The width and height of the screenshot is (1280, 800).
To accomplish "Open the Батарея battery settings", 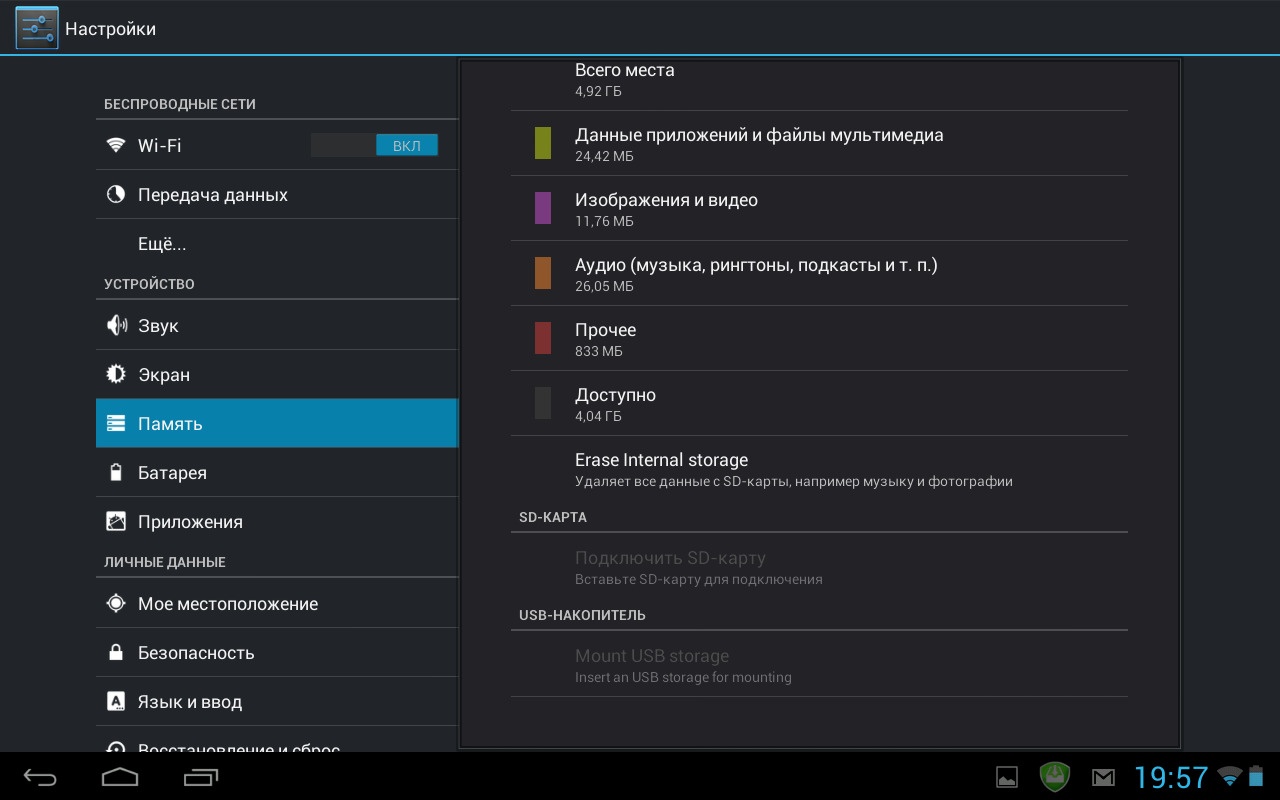I will (x=172, y=473).
